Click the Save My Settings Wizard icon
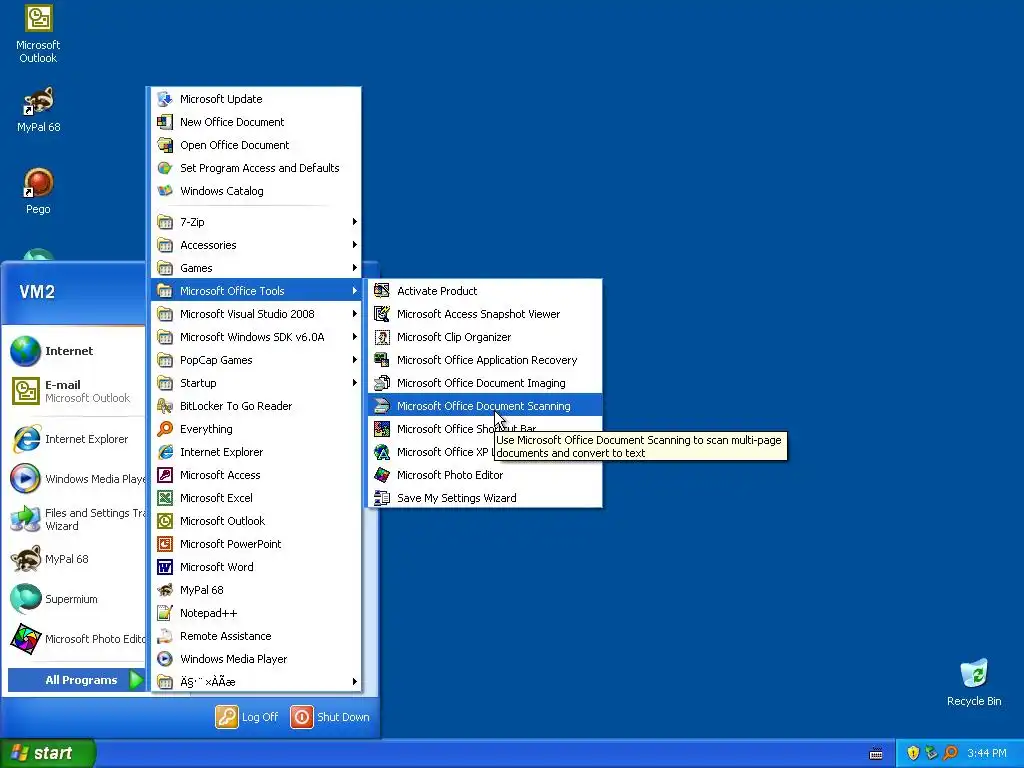1024x768 pixels. (x=382, y=498)
